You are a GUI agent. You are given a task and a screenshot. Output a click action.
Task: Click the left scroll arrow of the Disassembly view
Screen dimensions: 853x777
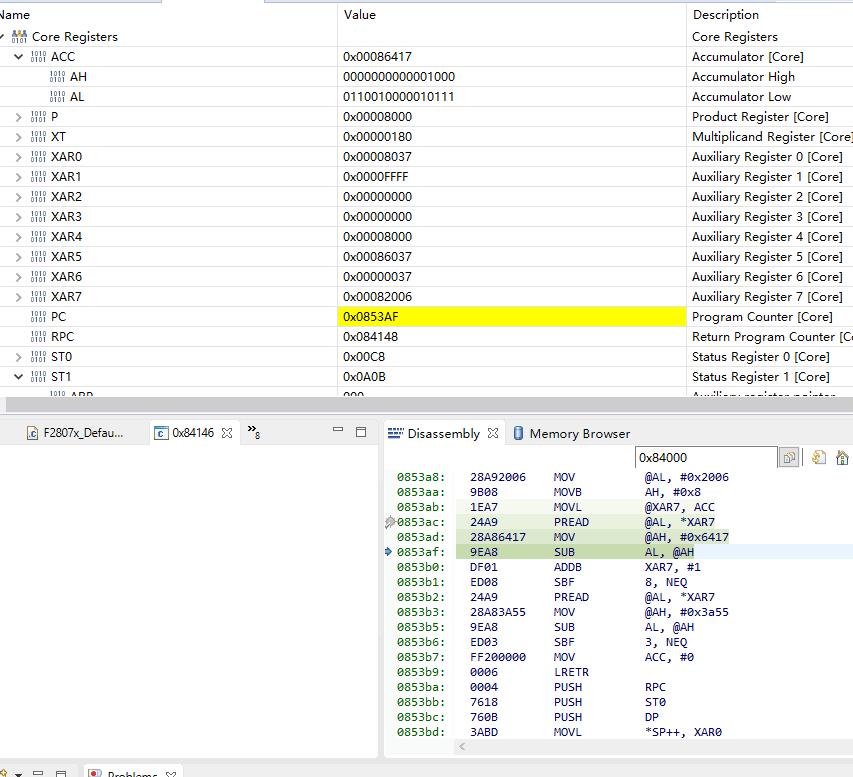pyautogui.click(x=462, y=747)
